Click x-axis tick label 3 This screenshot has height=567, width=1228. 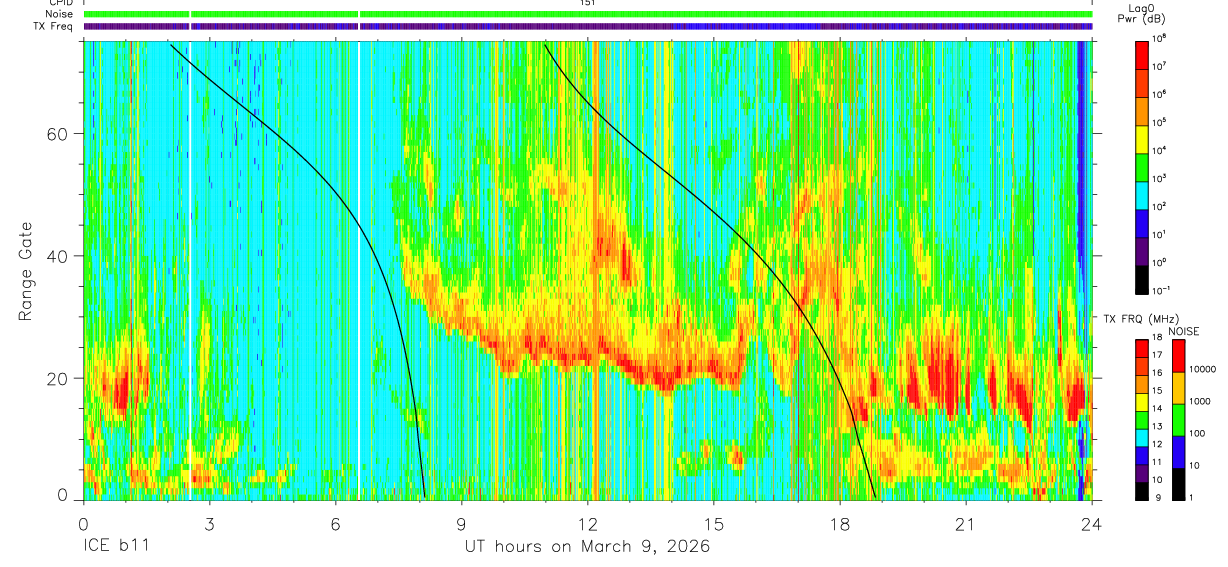pos(210,523)
